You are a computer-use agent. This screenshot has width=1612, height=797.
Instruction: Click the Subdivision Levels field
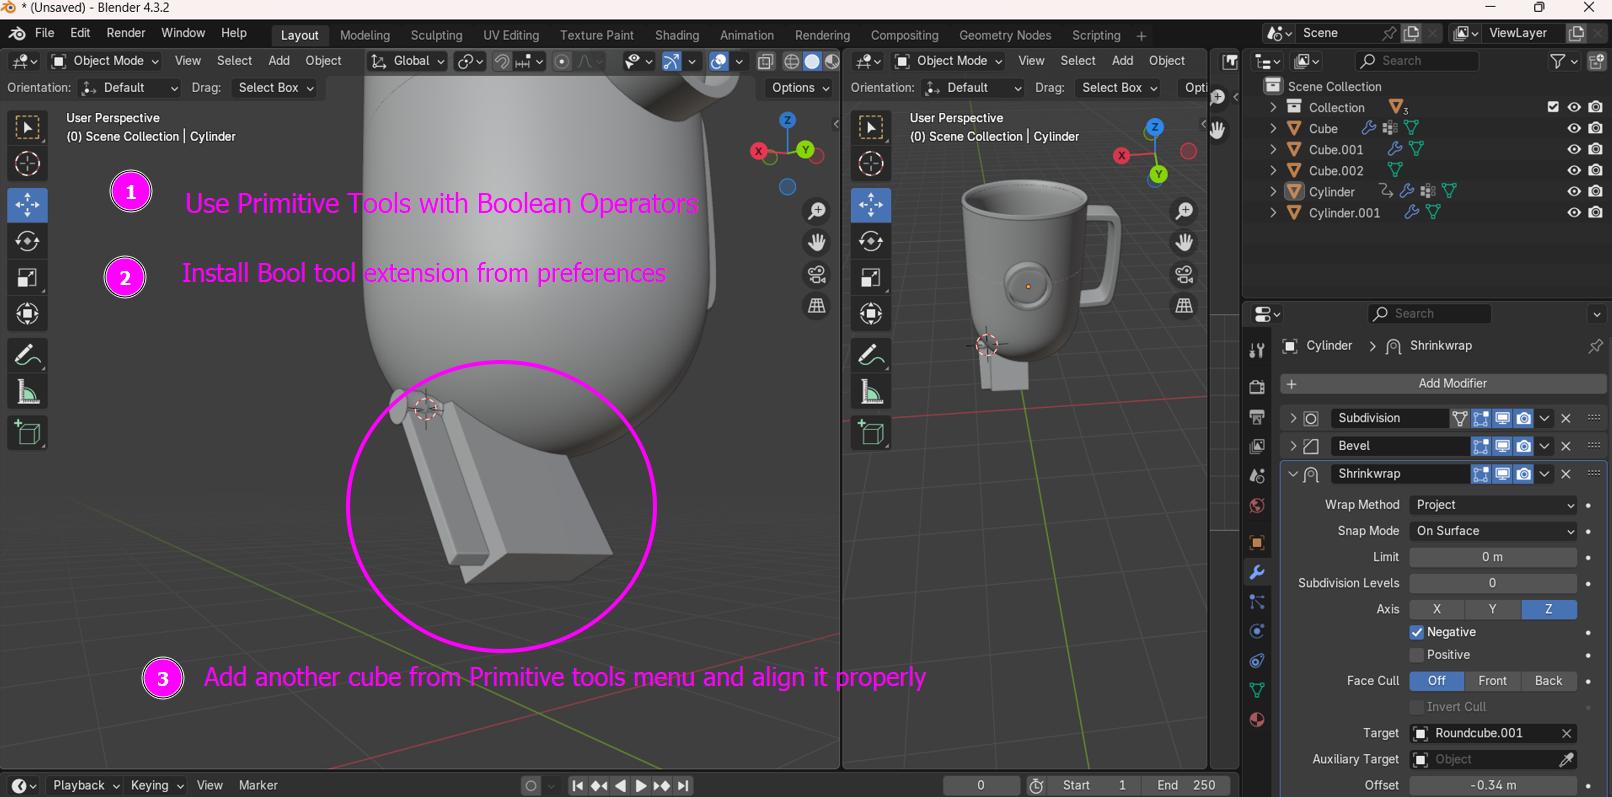(x=1493, y=583)
